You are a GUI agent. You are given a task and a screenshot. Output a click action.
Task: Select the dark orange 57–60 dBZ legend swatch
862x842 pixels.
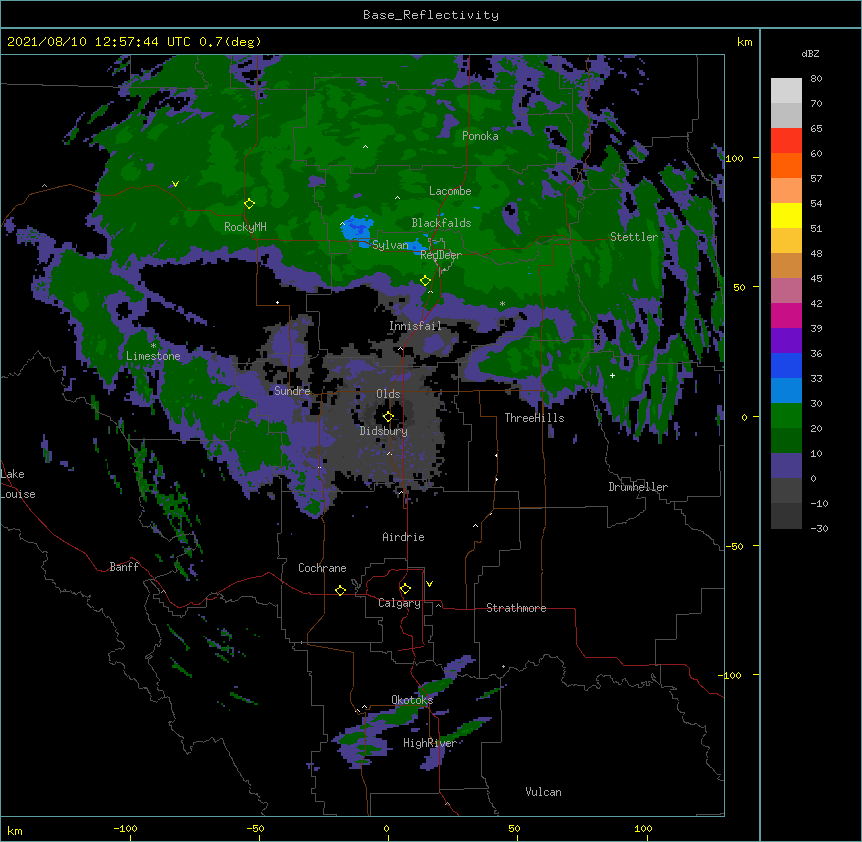pos(786,165)
